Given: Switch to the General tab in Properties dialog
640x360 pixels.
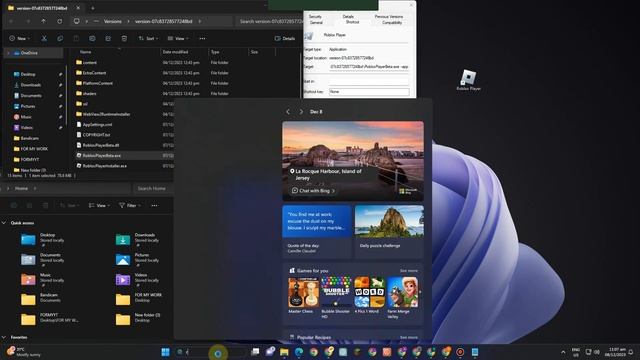Looking at the screenshot, I should coord(316,22).
